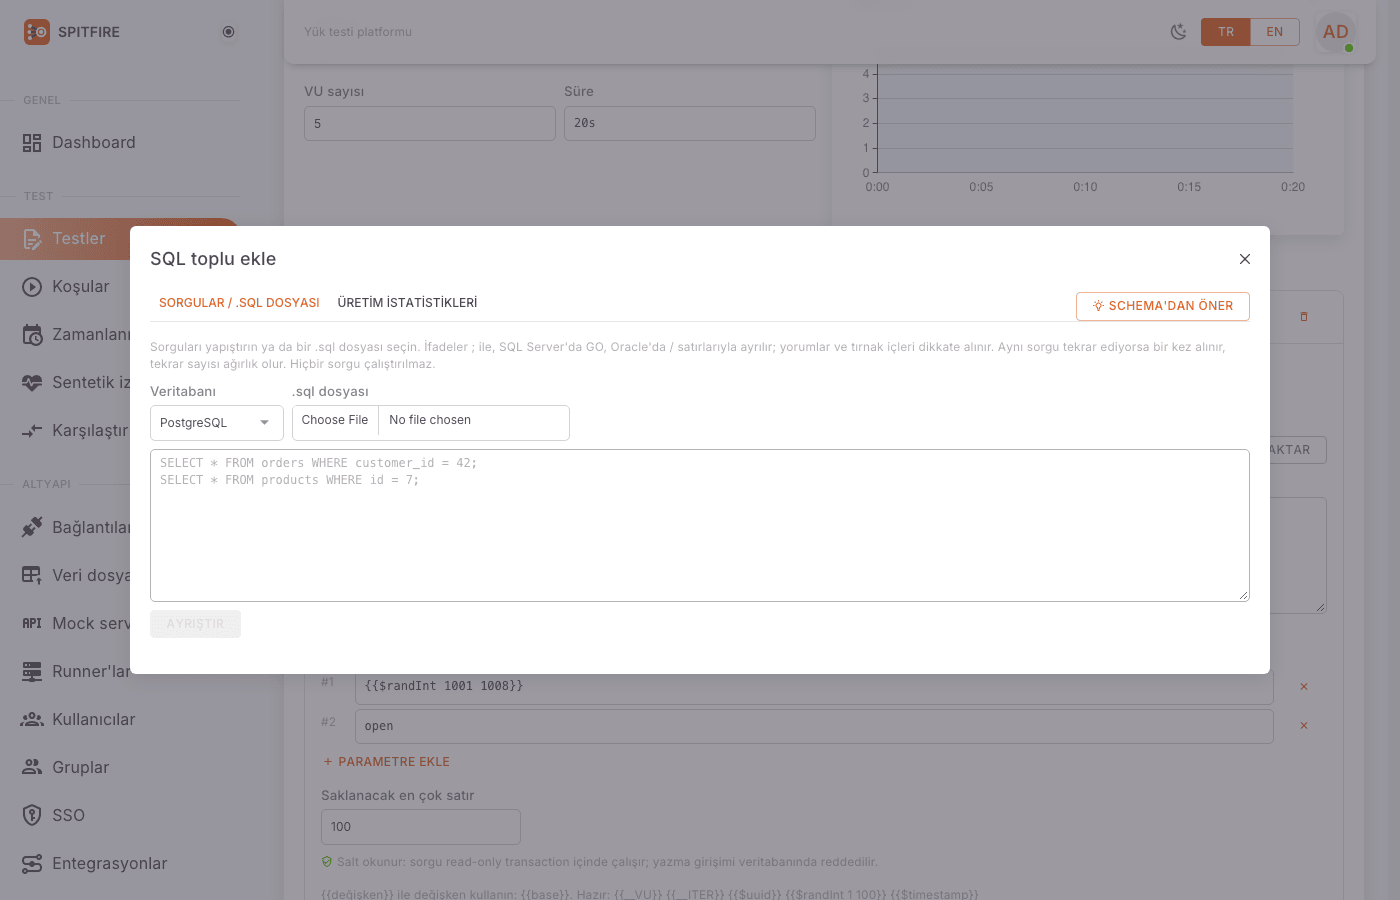Open the Karşılaştır compare icon
1400x900 pixels.
pos(32,431)
